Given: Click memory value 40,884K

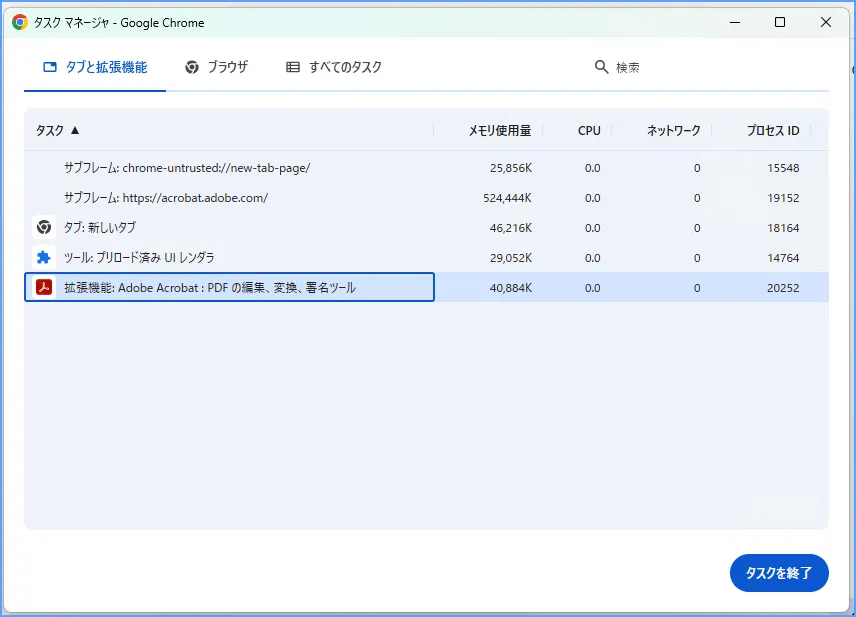Looking at the screenshot, I should click(510, 288).
